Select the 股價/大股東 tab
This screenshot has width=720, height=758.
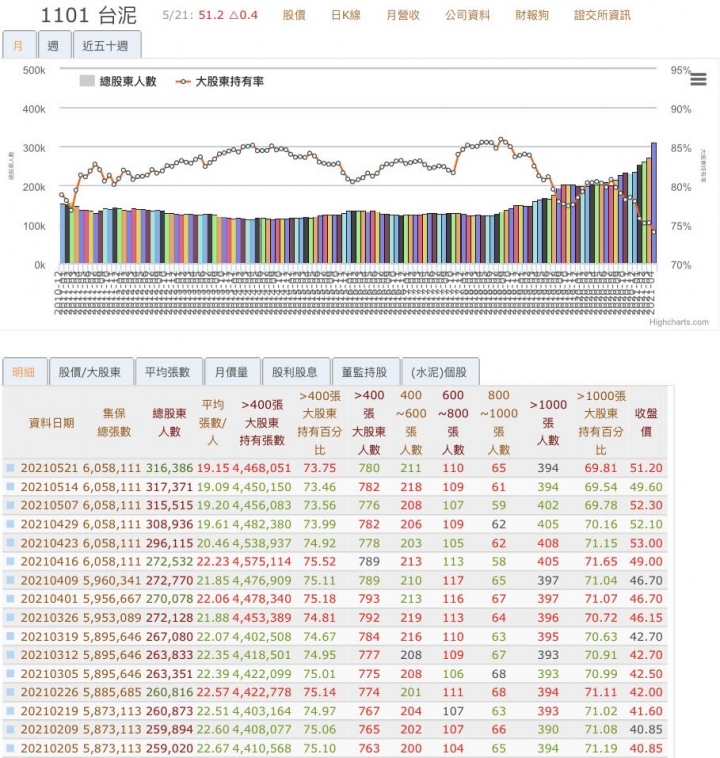point(90,372)
